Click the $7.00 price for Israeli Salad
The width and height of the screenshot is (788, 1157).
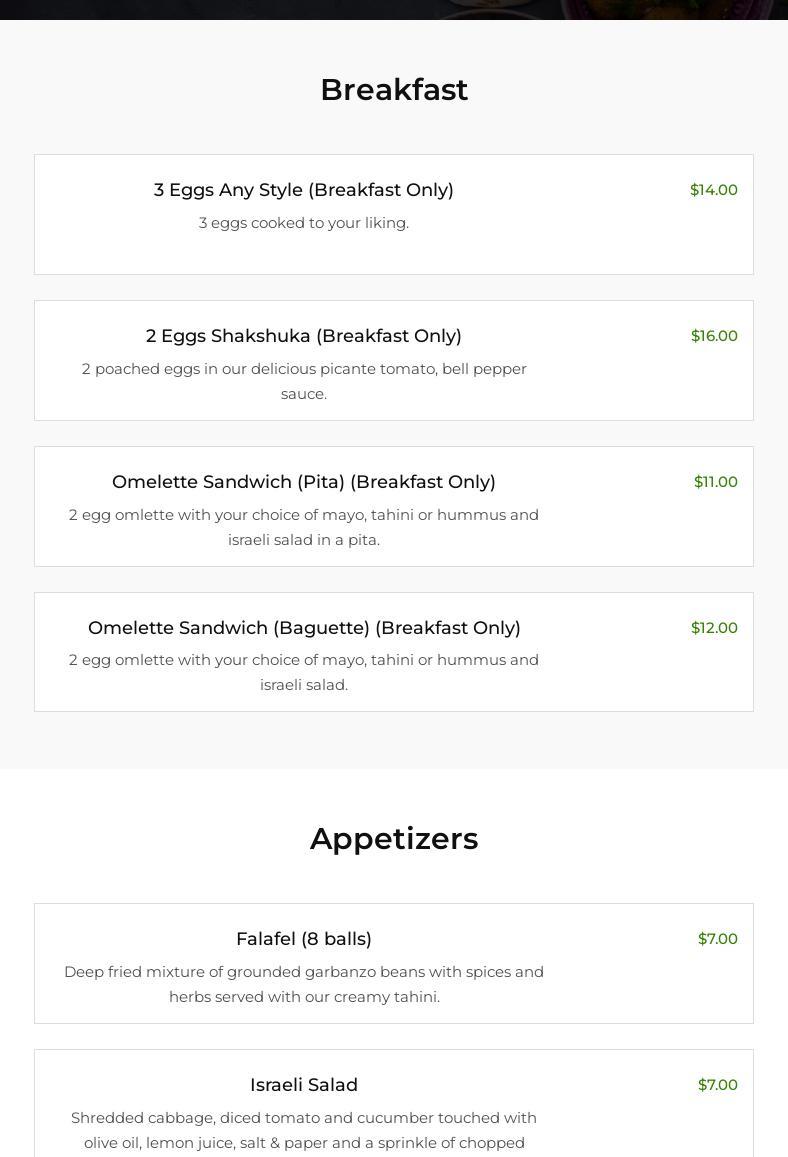click(717, 1085)
